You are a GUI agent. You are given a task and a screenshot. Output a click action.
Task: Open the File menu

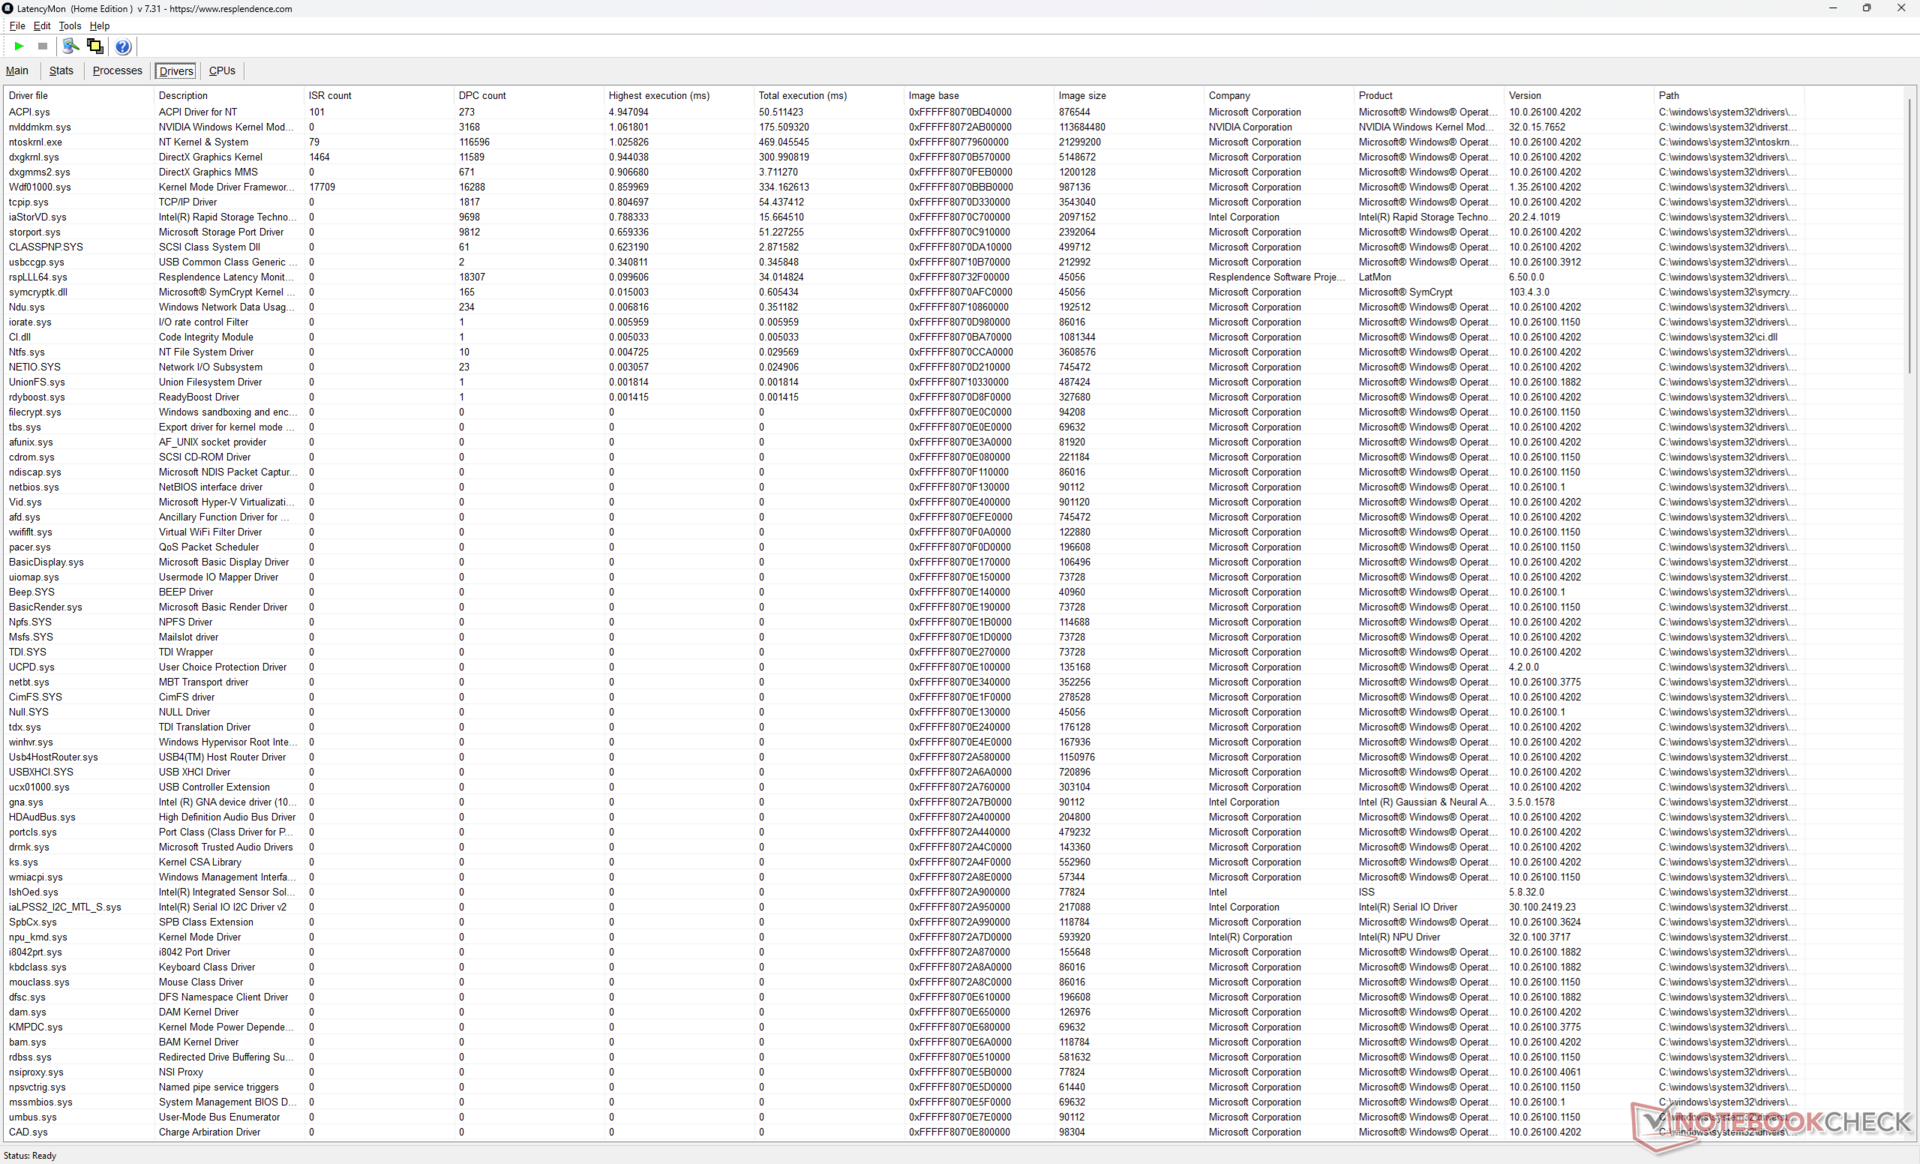pos(17,26)
